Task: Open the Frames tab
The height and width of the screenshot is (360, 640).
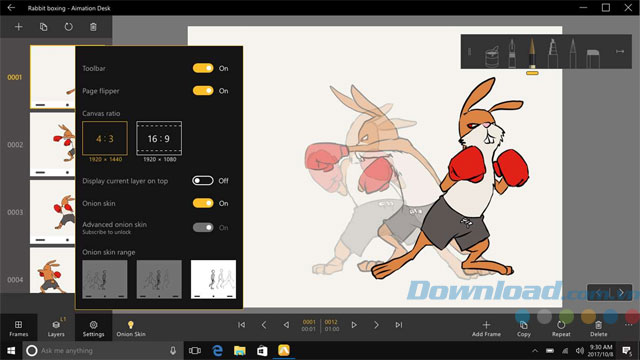Action: click(18, 328)
